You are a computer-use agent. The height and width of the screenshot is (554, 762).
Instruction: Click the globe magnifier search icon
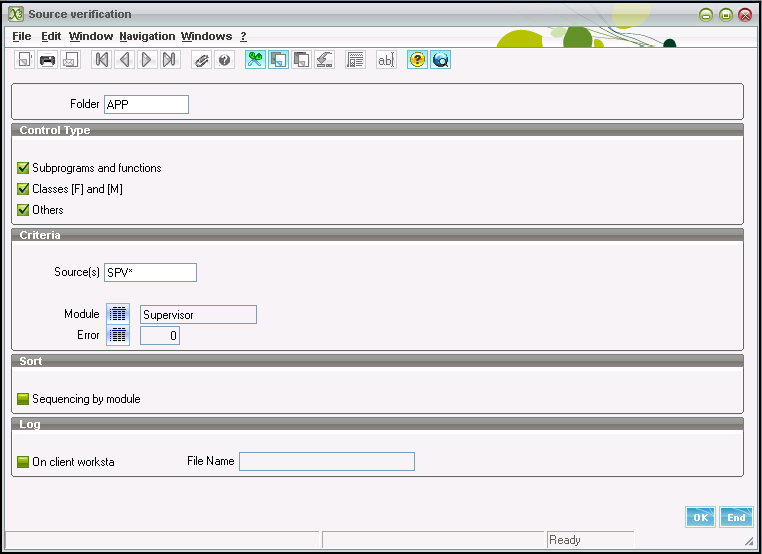pyautogui.click(x=440, y=60)
